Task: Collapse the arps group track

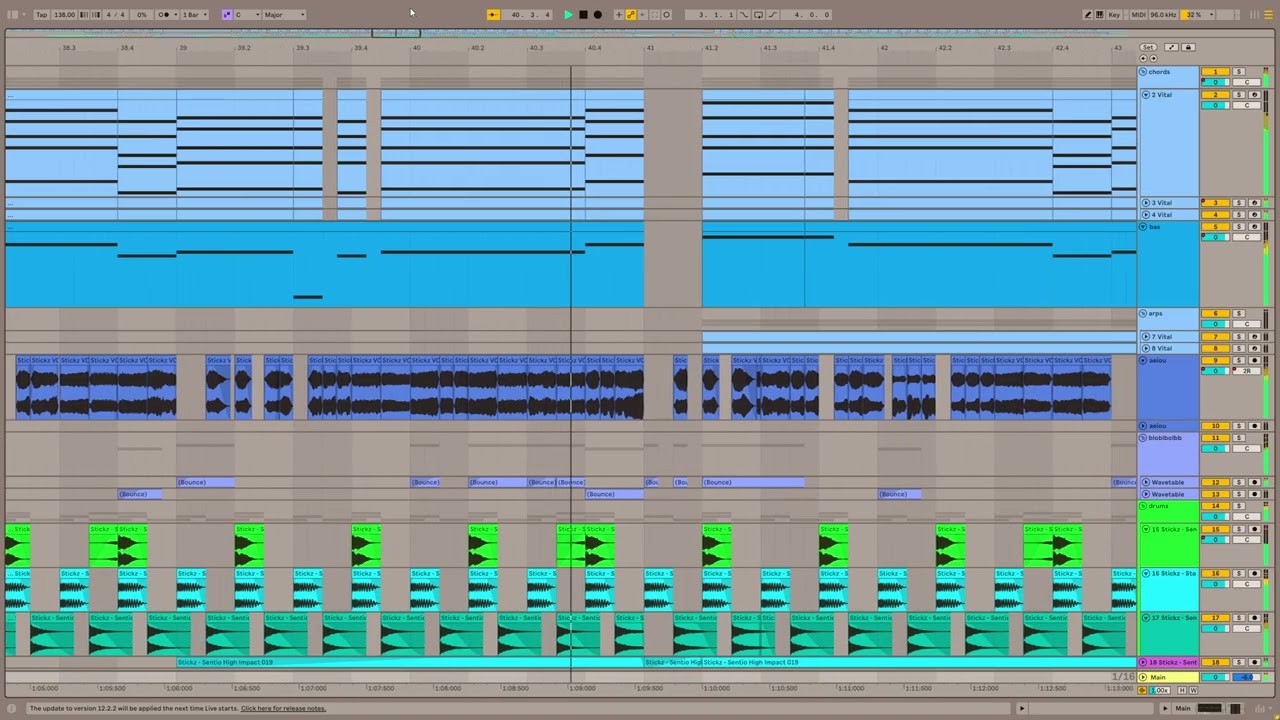Action: tap(1144, 314)
